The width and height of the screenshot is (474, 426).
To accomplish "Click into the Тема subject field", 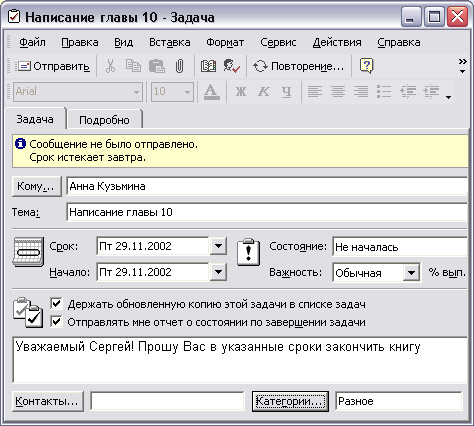I will click(x=267, y=212).
